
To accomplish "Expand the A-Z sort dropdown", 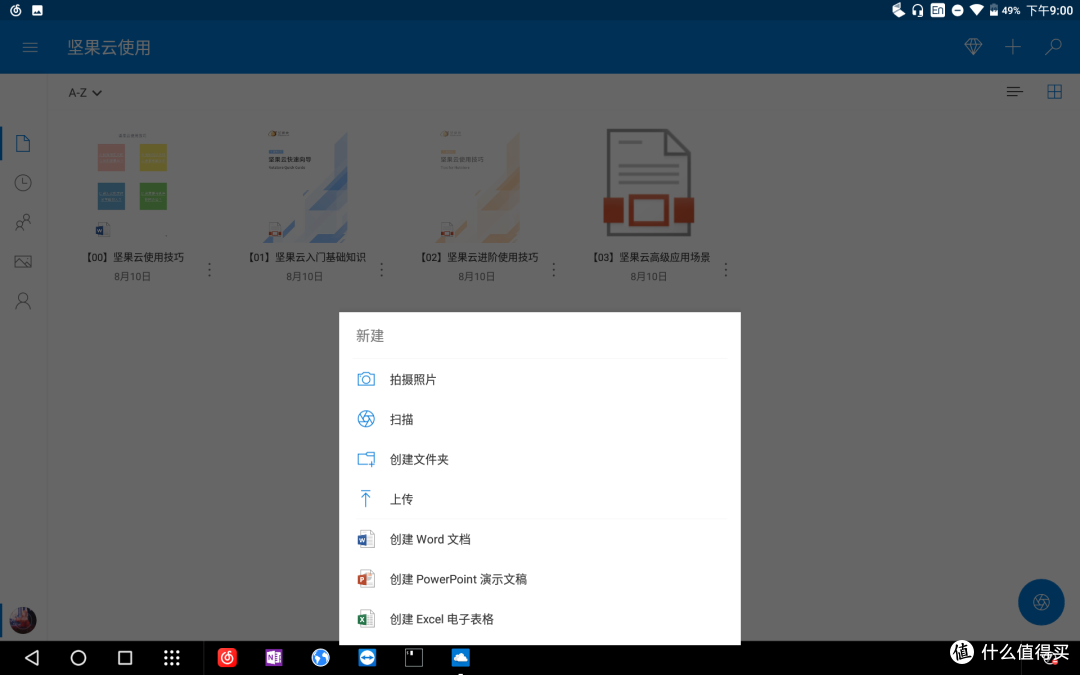I will click(85, 93).
